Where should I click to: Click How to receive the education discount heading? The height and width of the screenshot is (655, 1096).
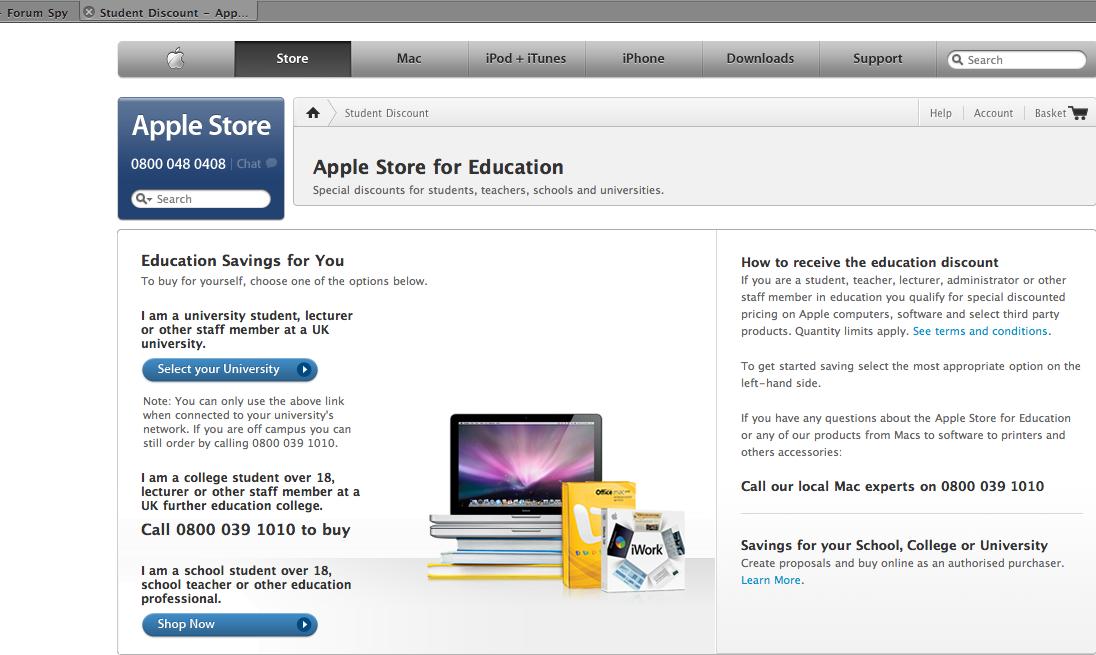[870, 262]
